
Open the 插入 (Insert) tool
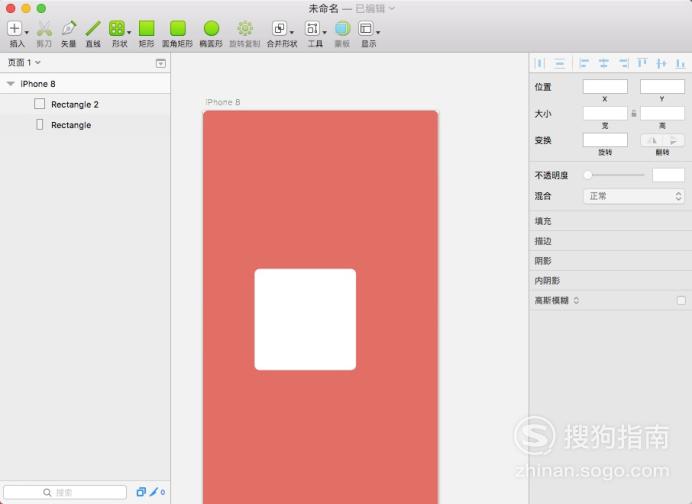[14, 28]
